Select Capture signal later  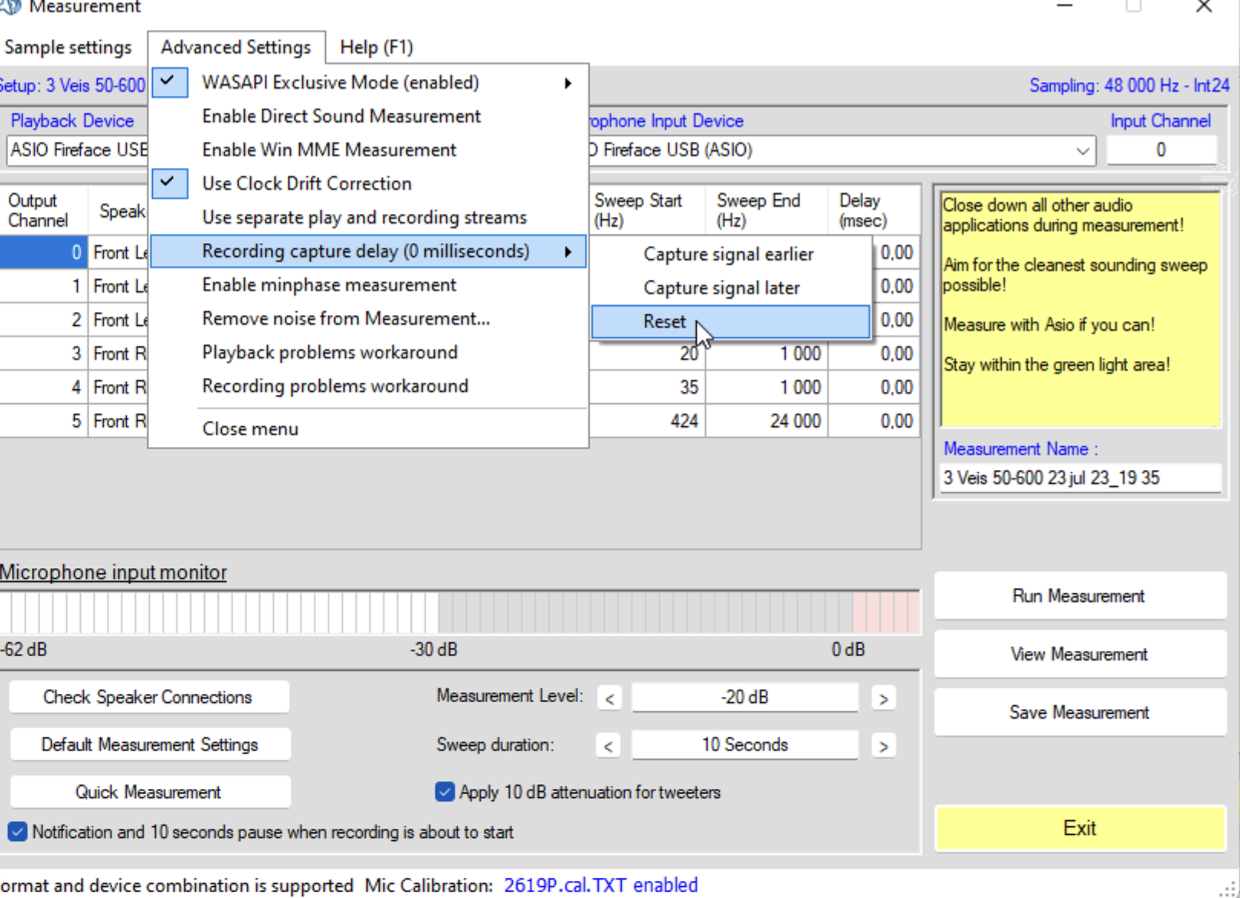(721, 288)
